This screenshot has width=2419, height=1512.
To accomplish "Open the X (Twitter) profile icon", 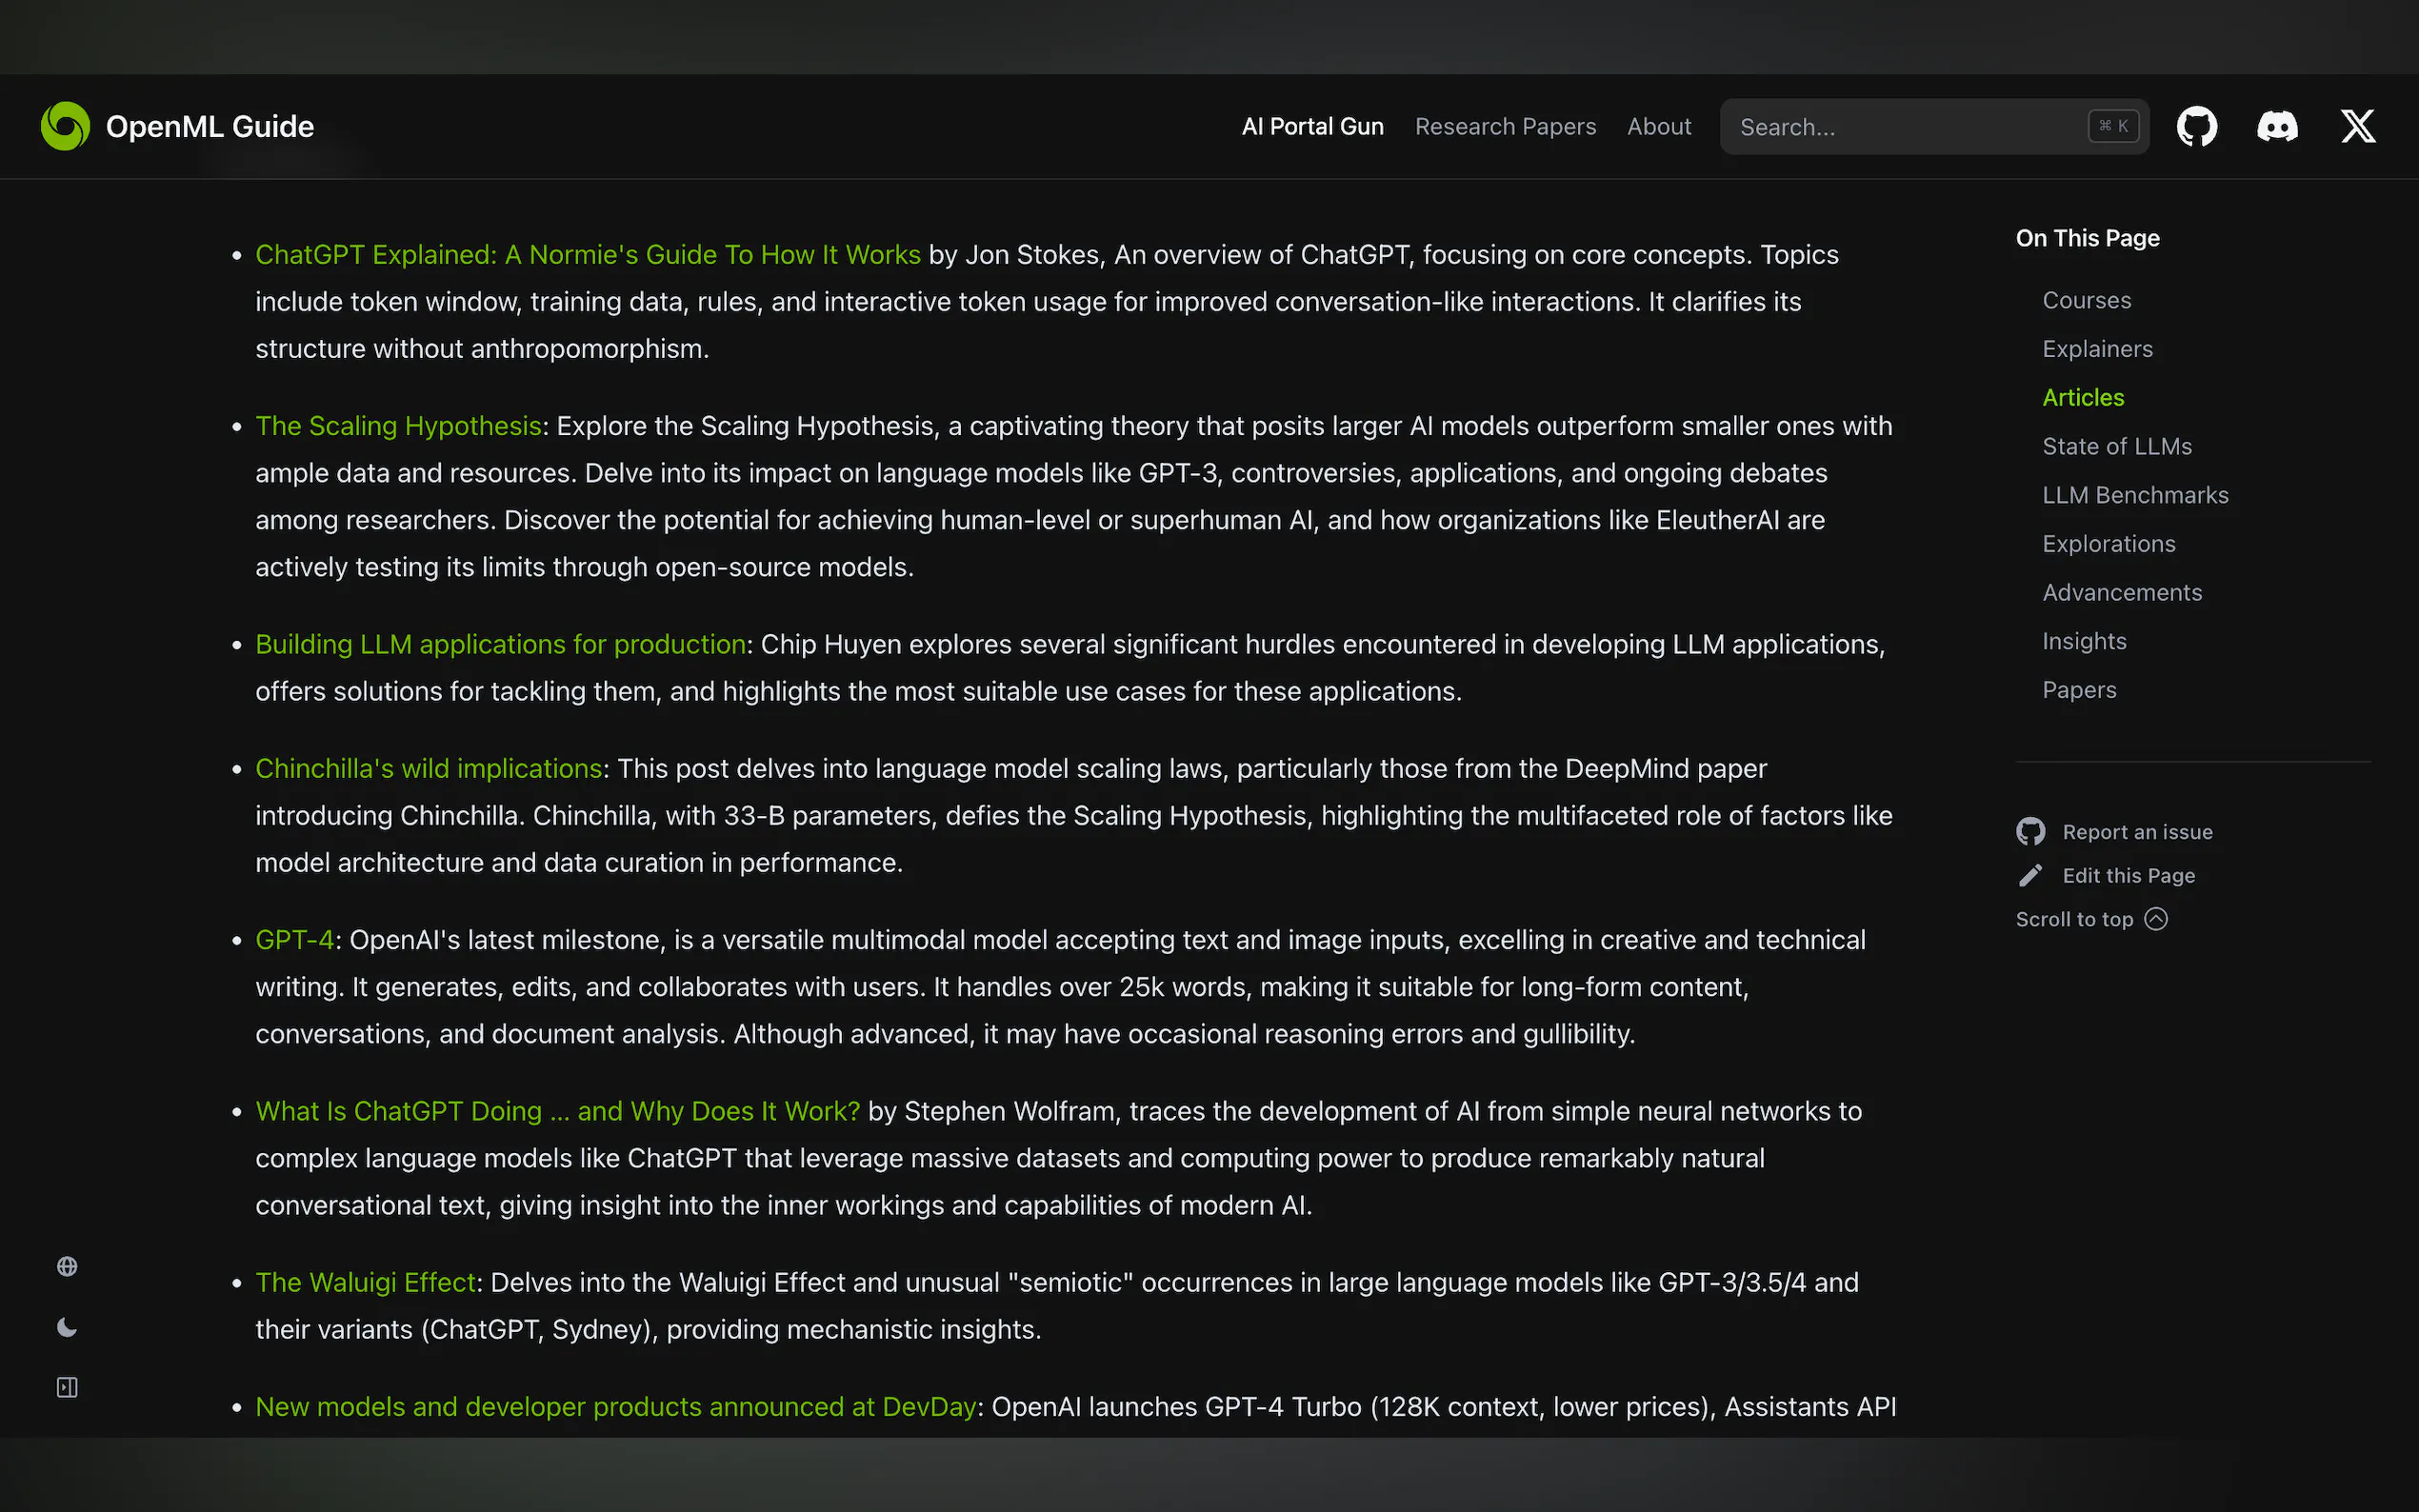I will pyautogui.click(x=2358, y=127).
